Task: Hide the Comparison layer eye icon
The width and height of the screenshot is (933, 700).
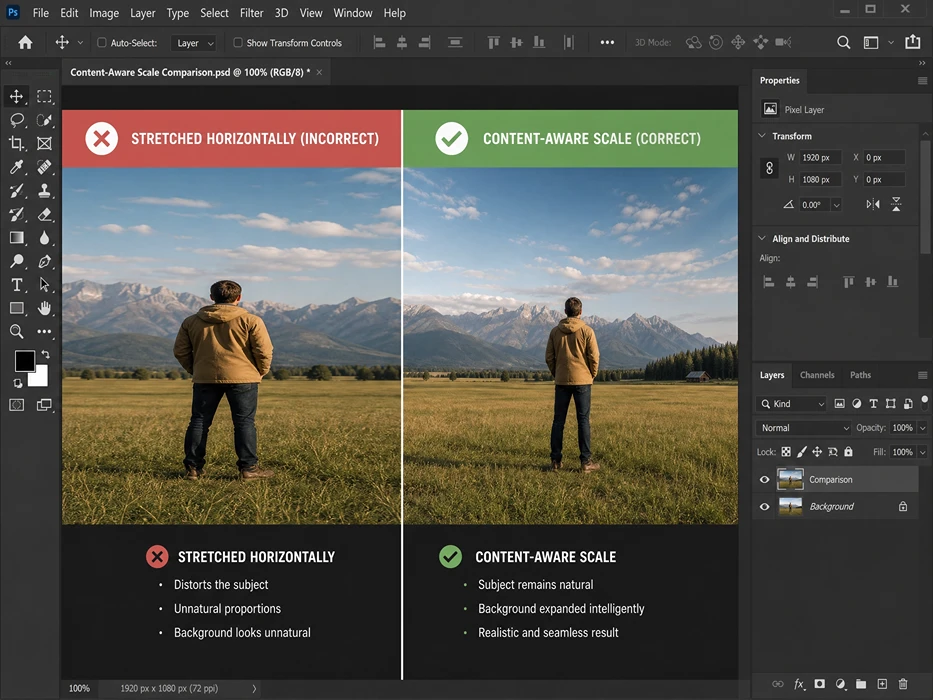Action: pyautogui.click(x=765, y=480)
